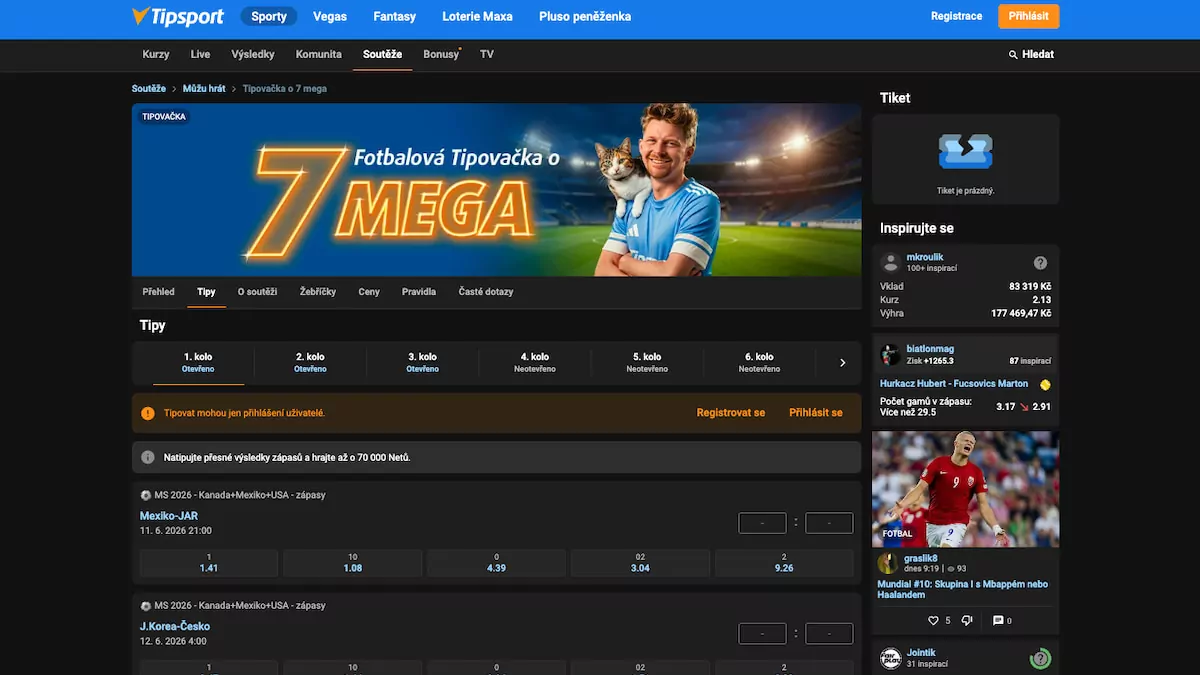The height and width of the screenshot is (675, 1200).
Task: Select odds 4.39 for Mexiko-JAR draw
Action: coord(496,563)
